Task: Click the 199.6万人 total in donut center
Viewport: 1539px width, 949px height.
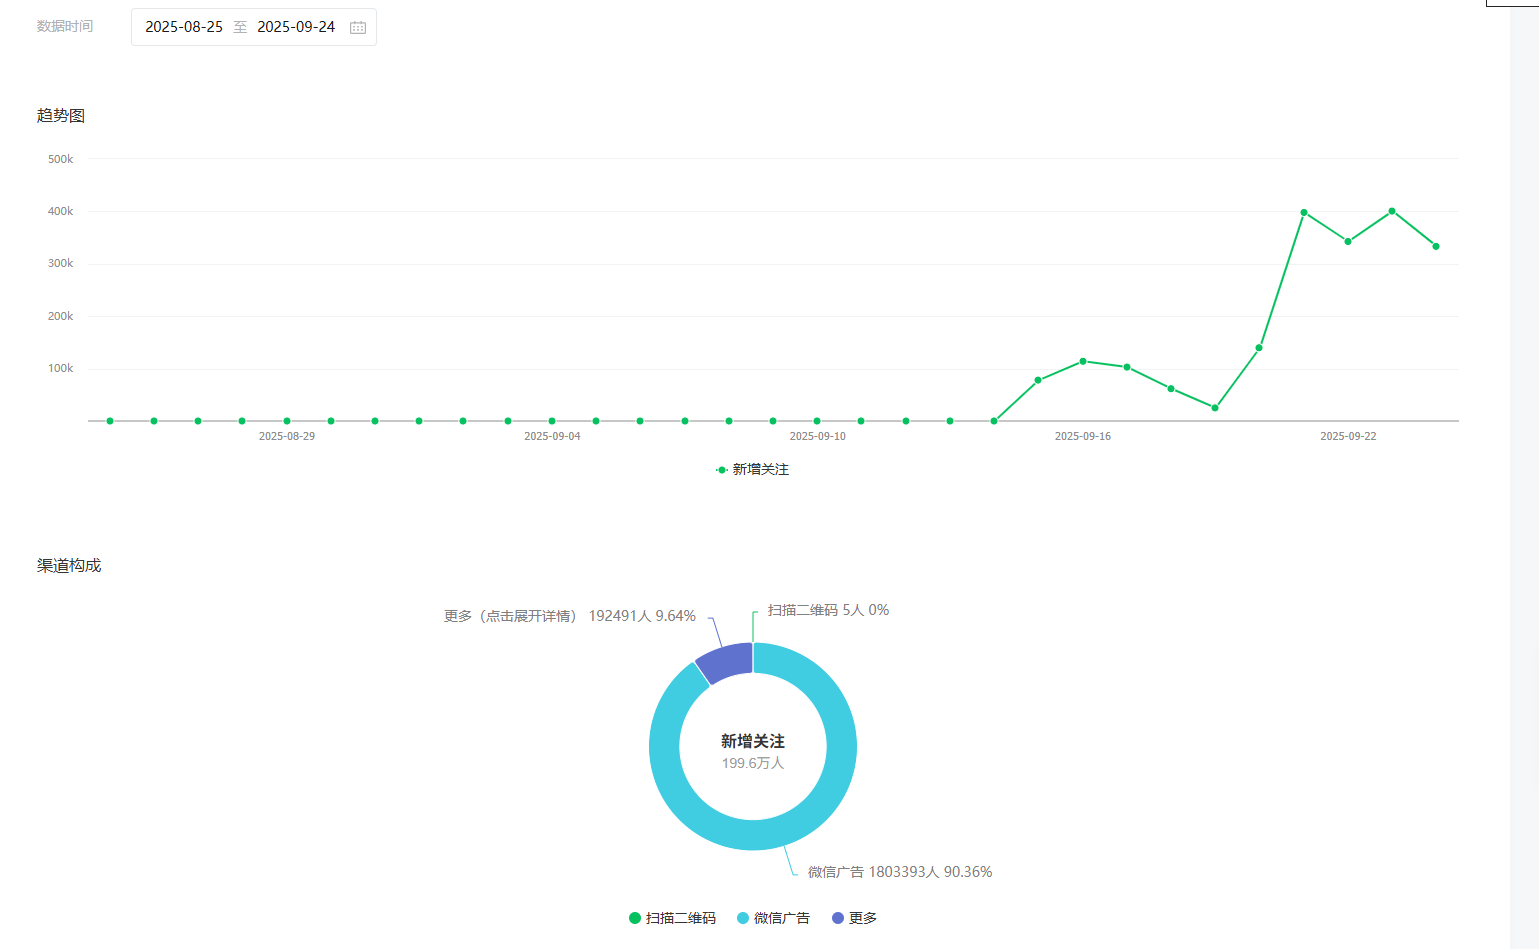Action: pyautogui.click(x=753, y=763)
